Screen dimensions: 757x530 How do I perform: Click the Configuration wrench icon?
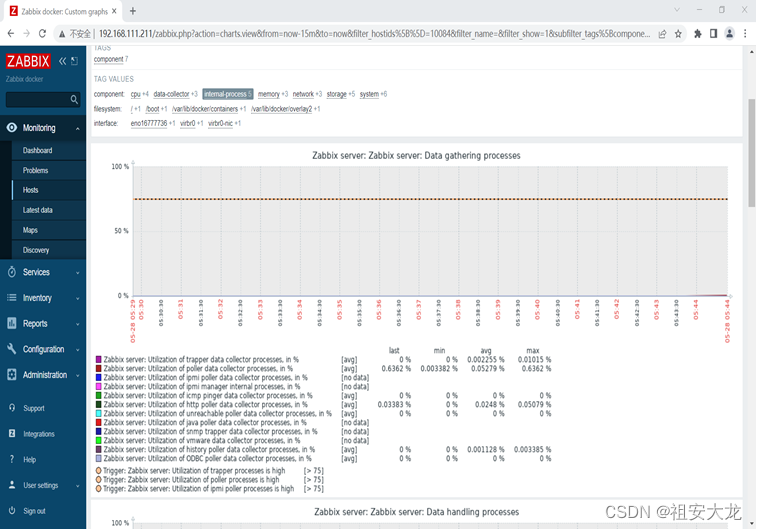coord(12,349)
